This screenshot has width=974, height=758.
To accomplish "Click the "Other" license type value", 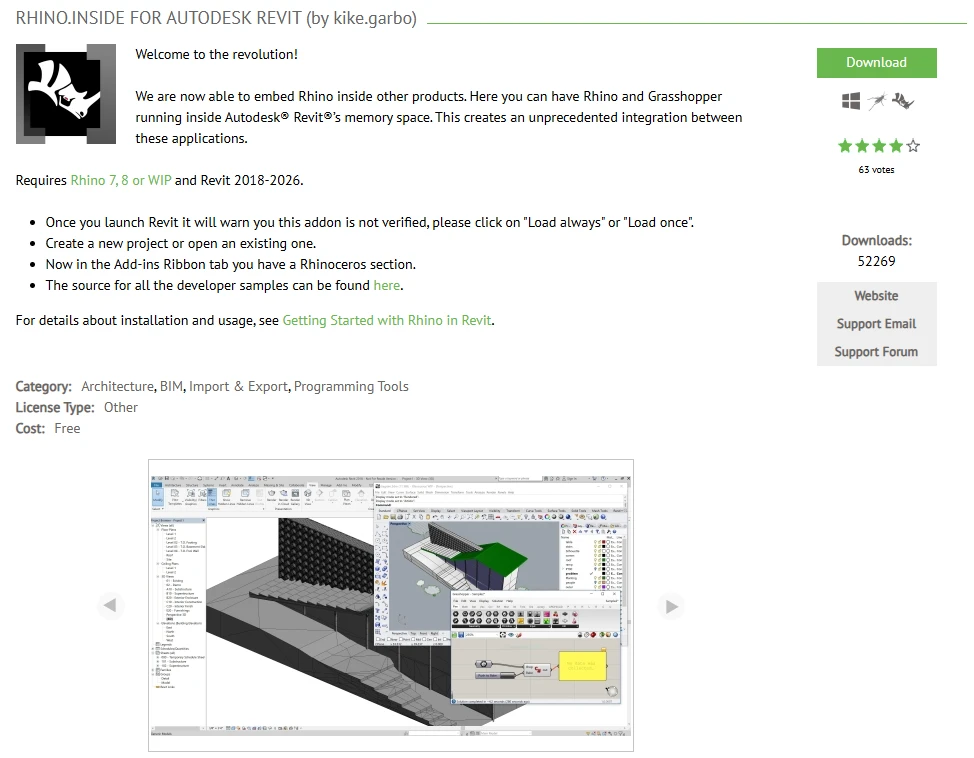I will [x=121, y=408].
